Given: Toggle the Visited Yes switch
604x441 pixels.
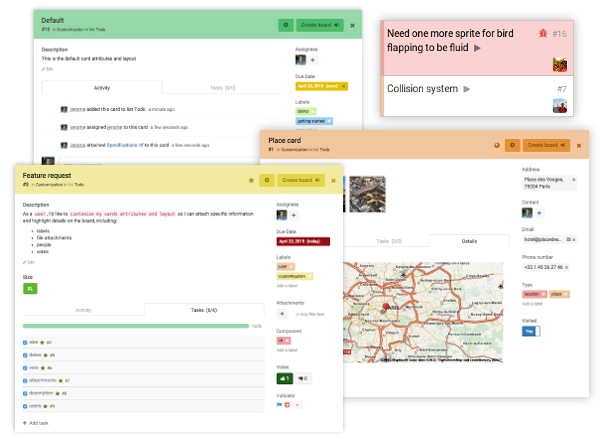Looking at the screenshot, I should (x=529, y=330).
